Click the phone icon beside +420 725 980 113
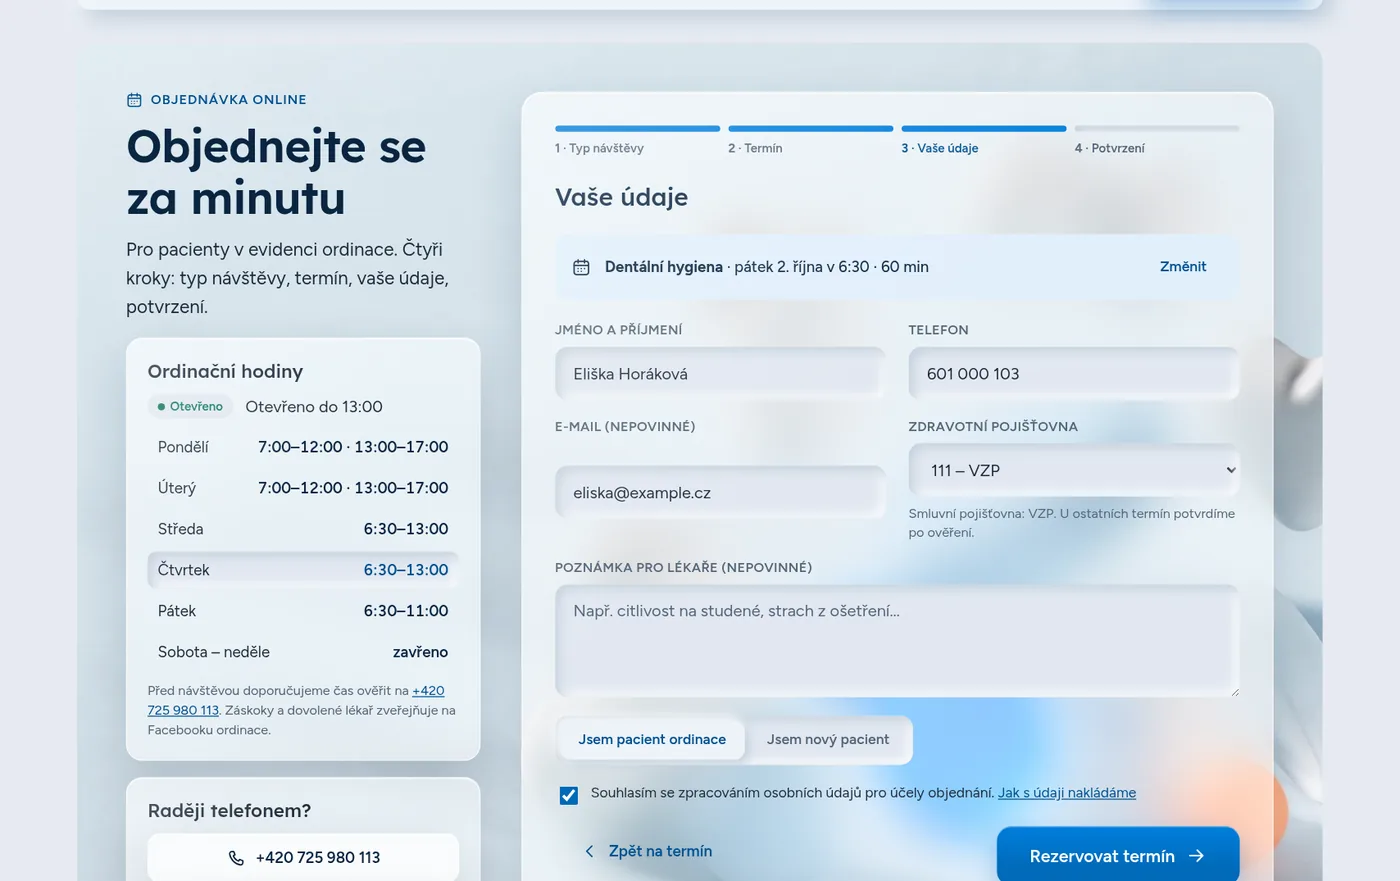 point(236,858)
